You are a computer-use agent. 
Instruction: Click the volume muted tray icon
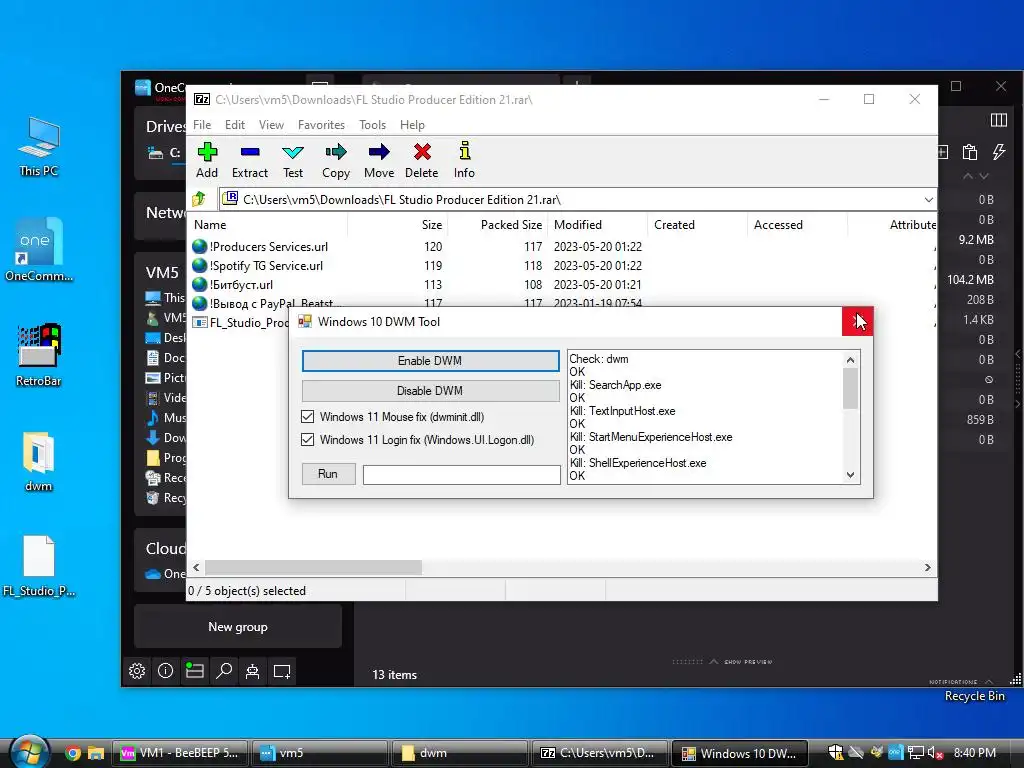tap(935, 753)
